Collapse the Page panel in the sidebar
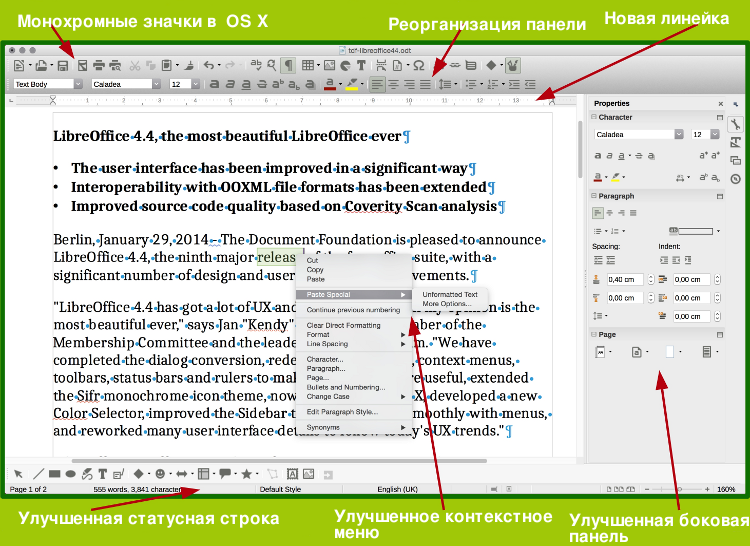Viewport: 750px width, 546px height. (594, 335)
